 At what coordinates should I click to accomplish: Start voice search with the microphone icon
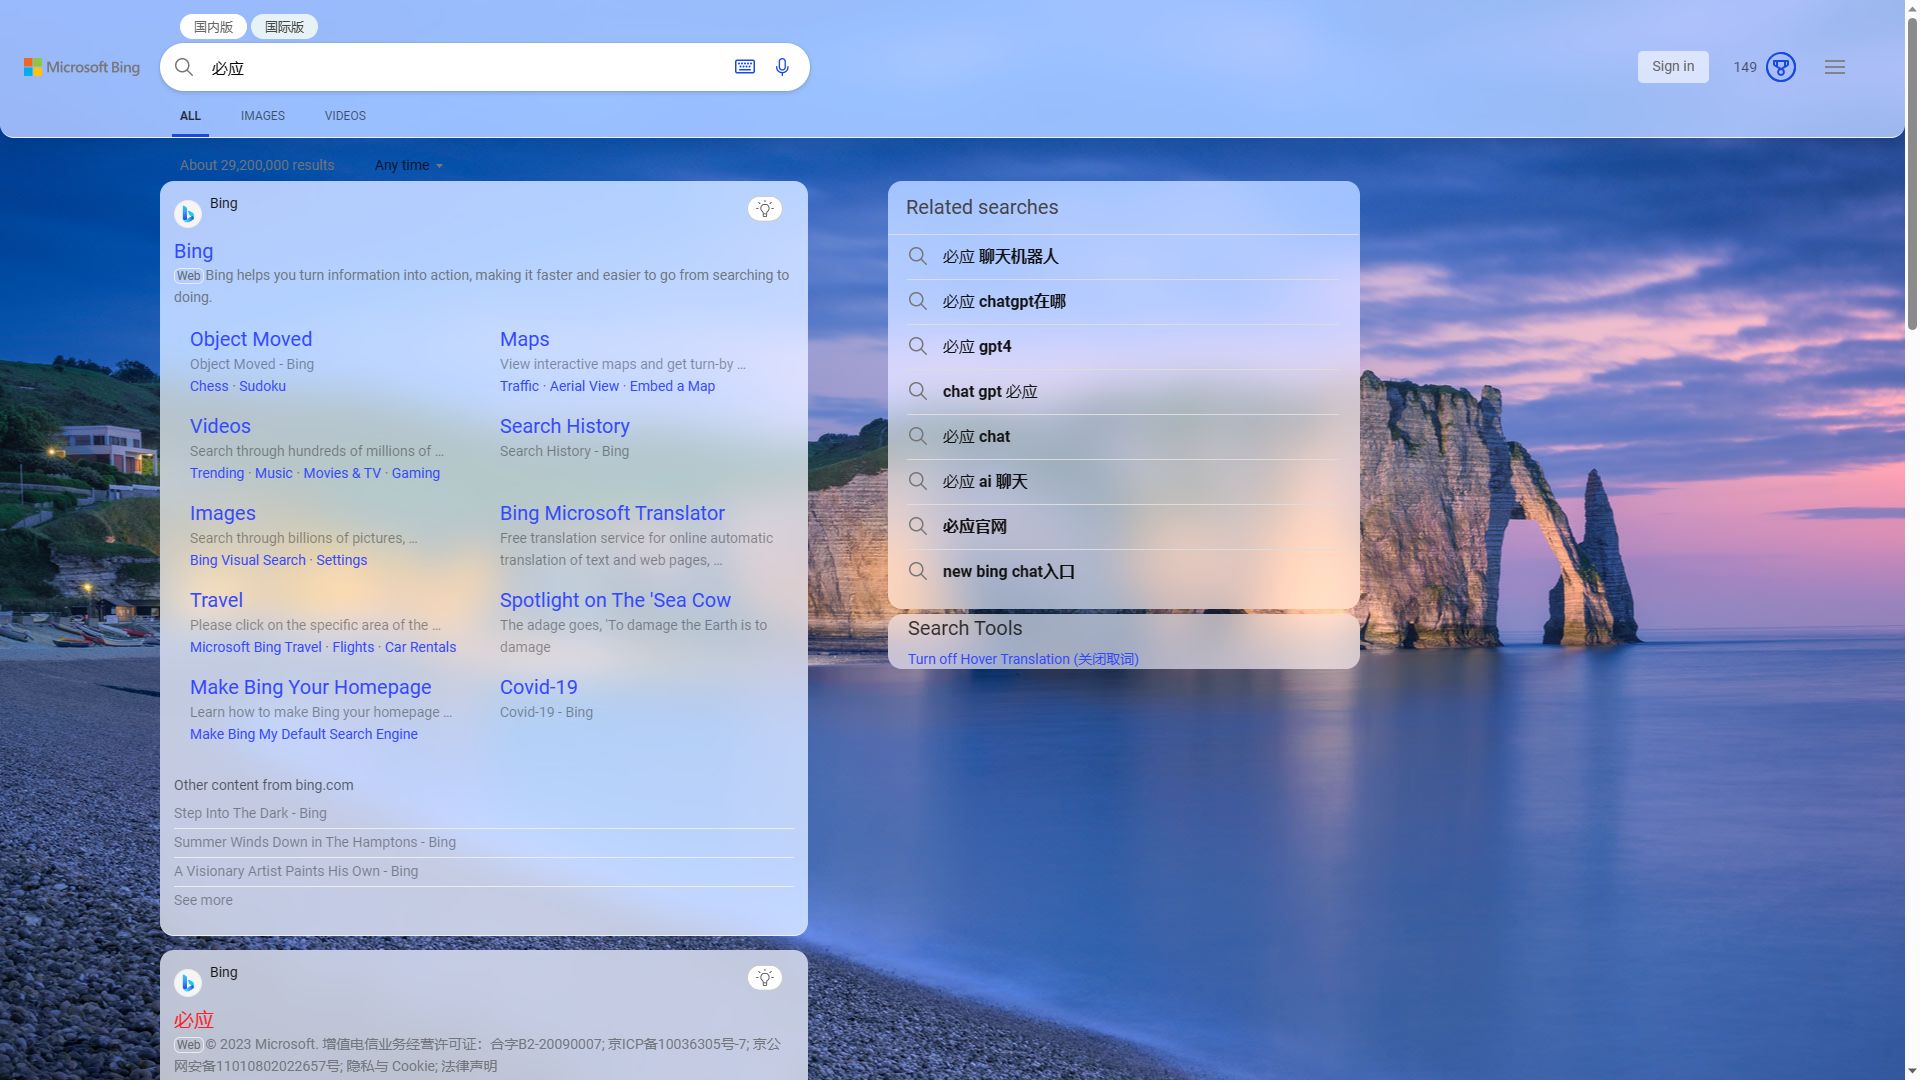[x=782, y=67]
